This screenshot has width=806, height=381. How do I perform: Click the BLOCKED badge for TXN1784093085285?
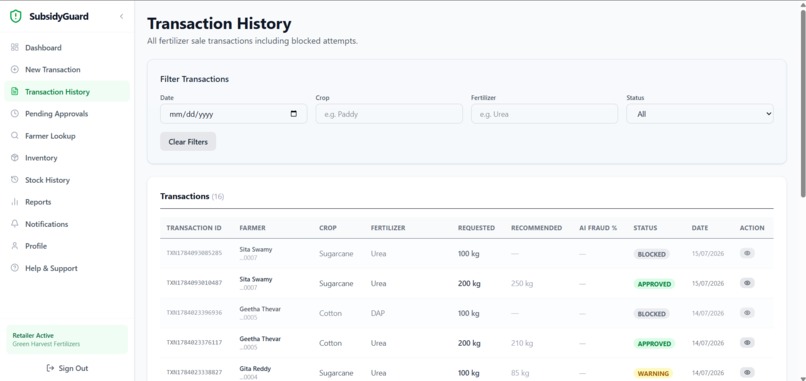click(651, 254)
